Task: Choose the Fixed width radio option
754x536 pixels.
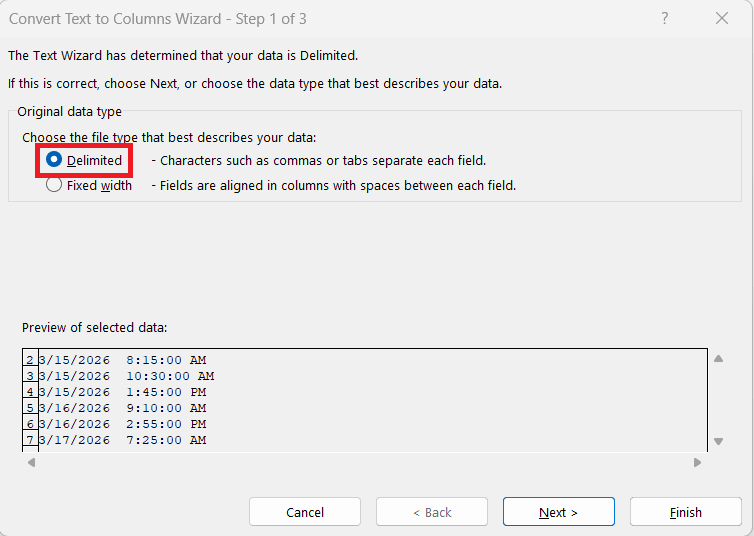Action: 54,185
